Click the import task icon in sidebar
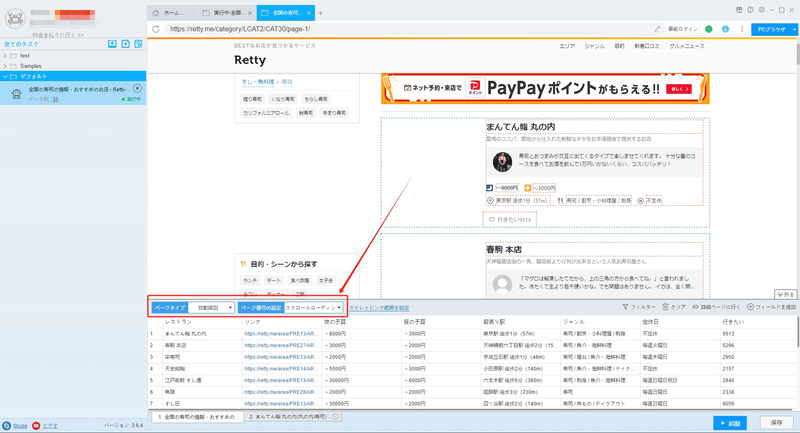Viewport: 800px width, 433px height. (112, 44)
